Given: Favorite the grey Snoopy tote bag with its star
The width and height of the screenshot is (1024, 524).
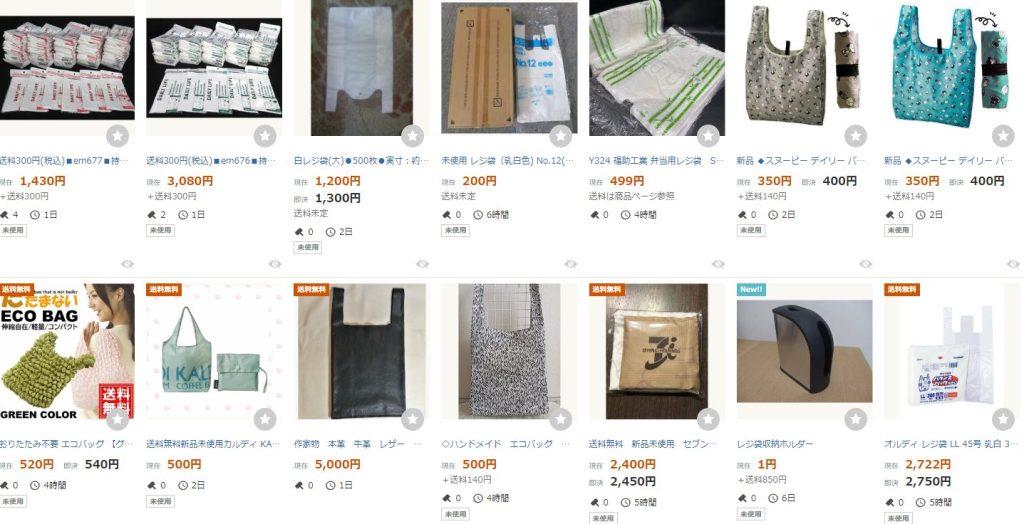Looking at the screenshot, I should point(856,136).
